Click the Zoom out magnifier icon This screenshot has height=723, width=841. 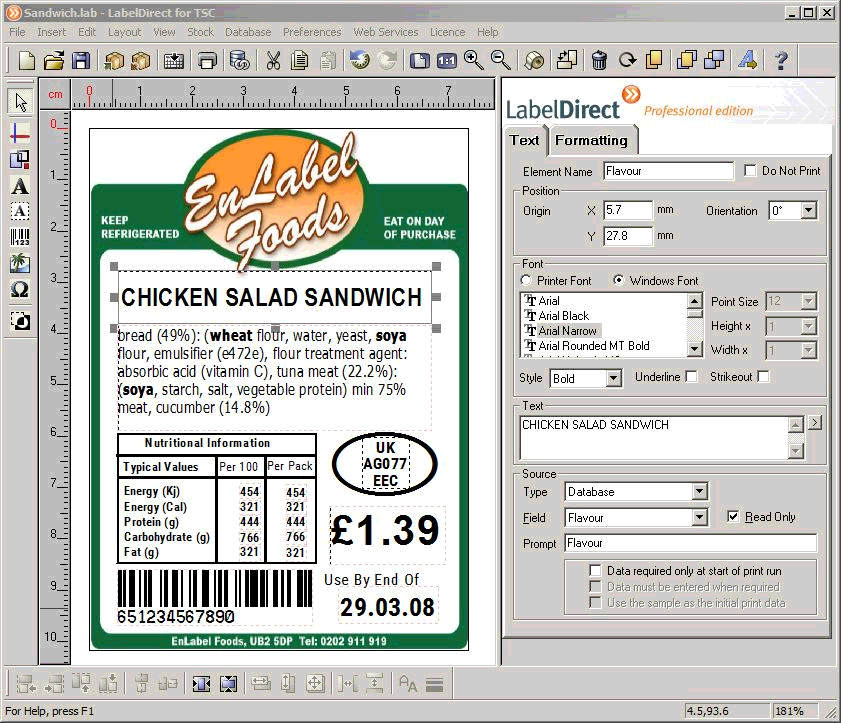click(x=500, y=60)
